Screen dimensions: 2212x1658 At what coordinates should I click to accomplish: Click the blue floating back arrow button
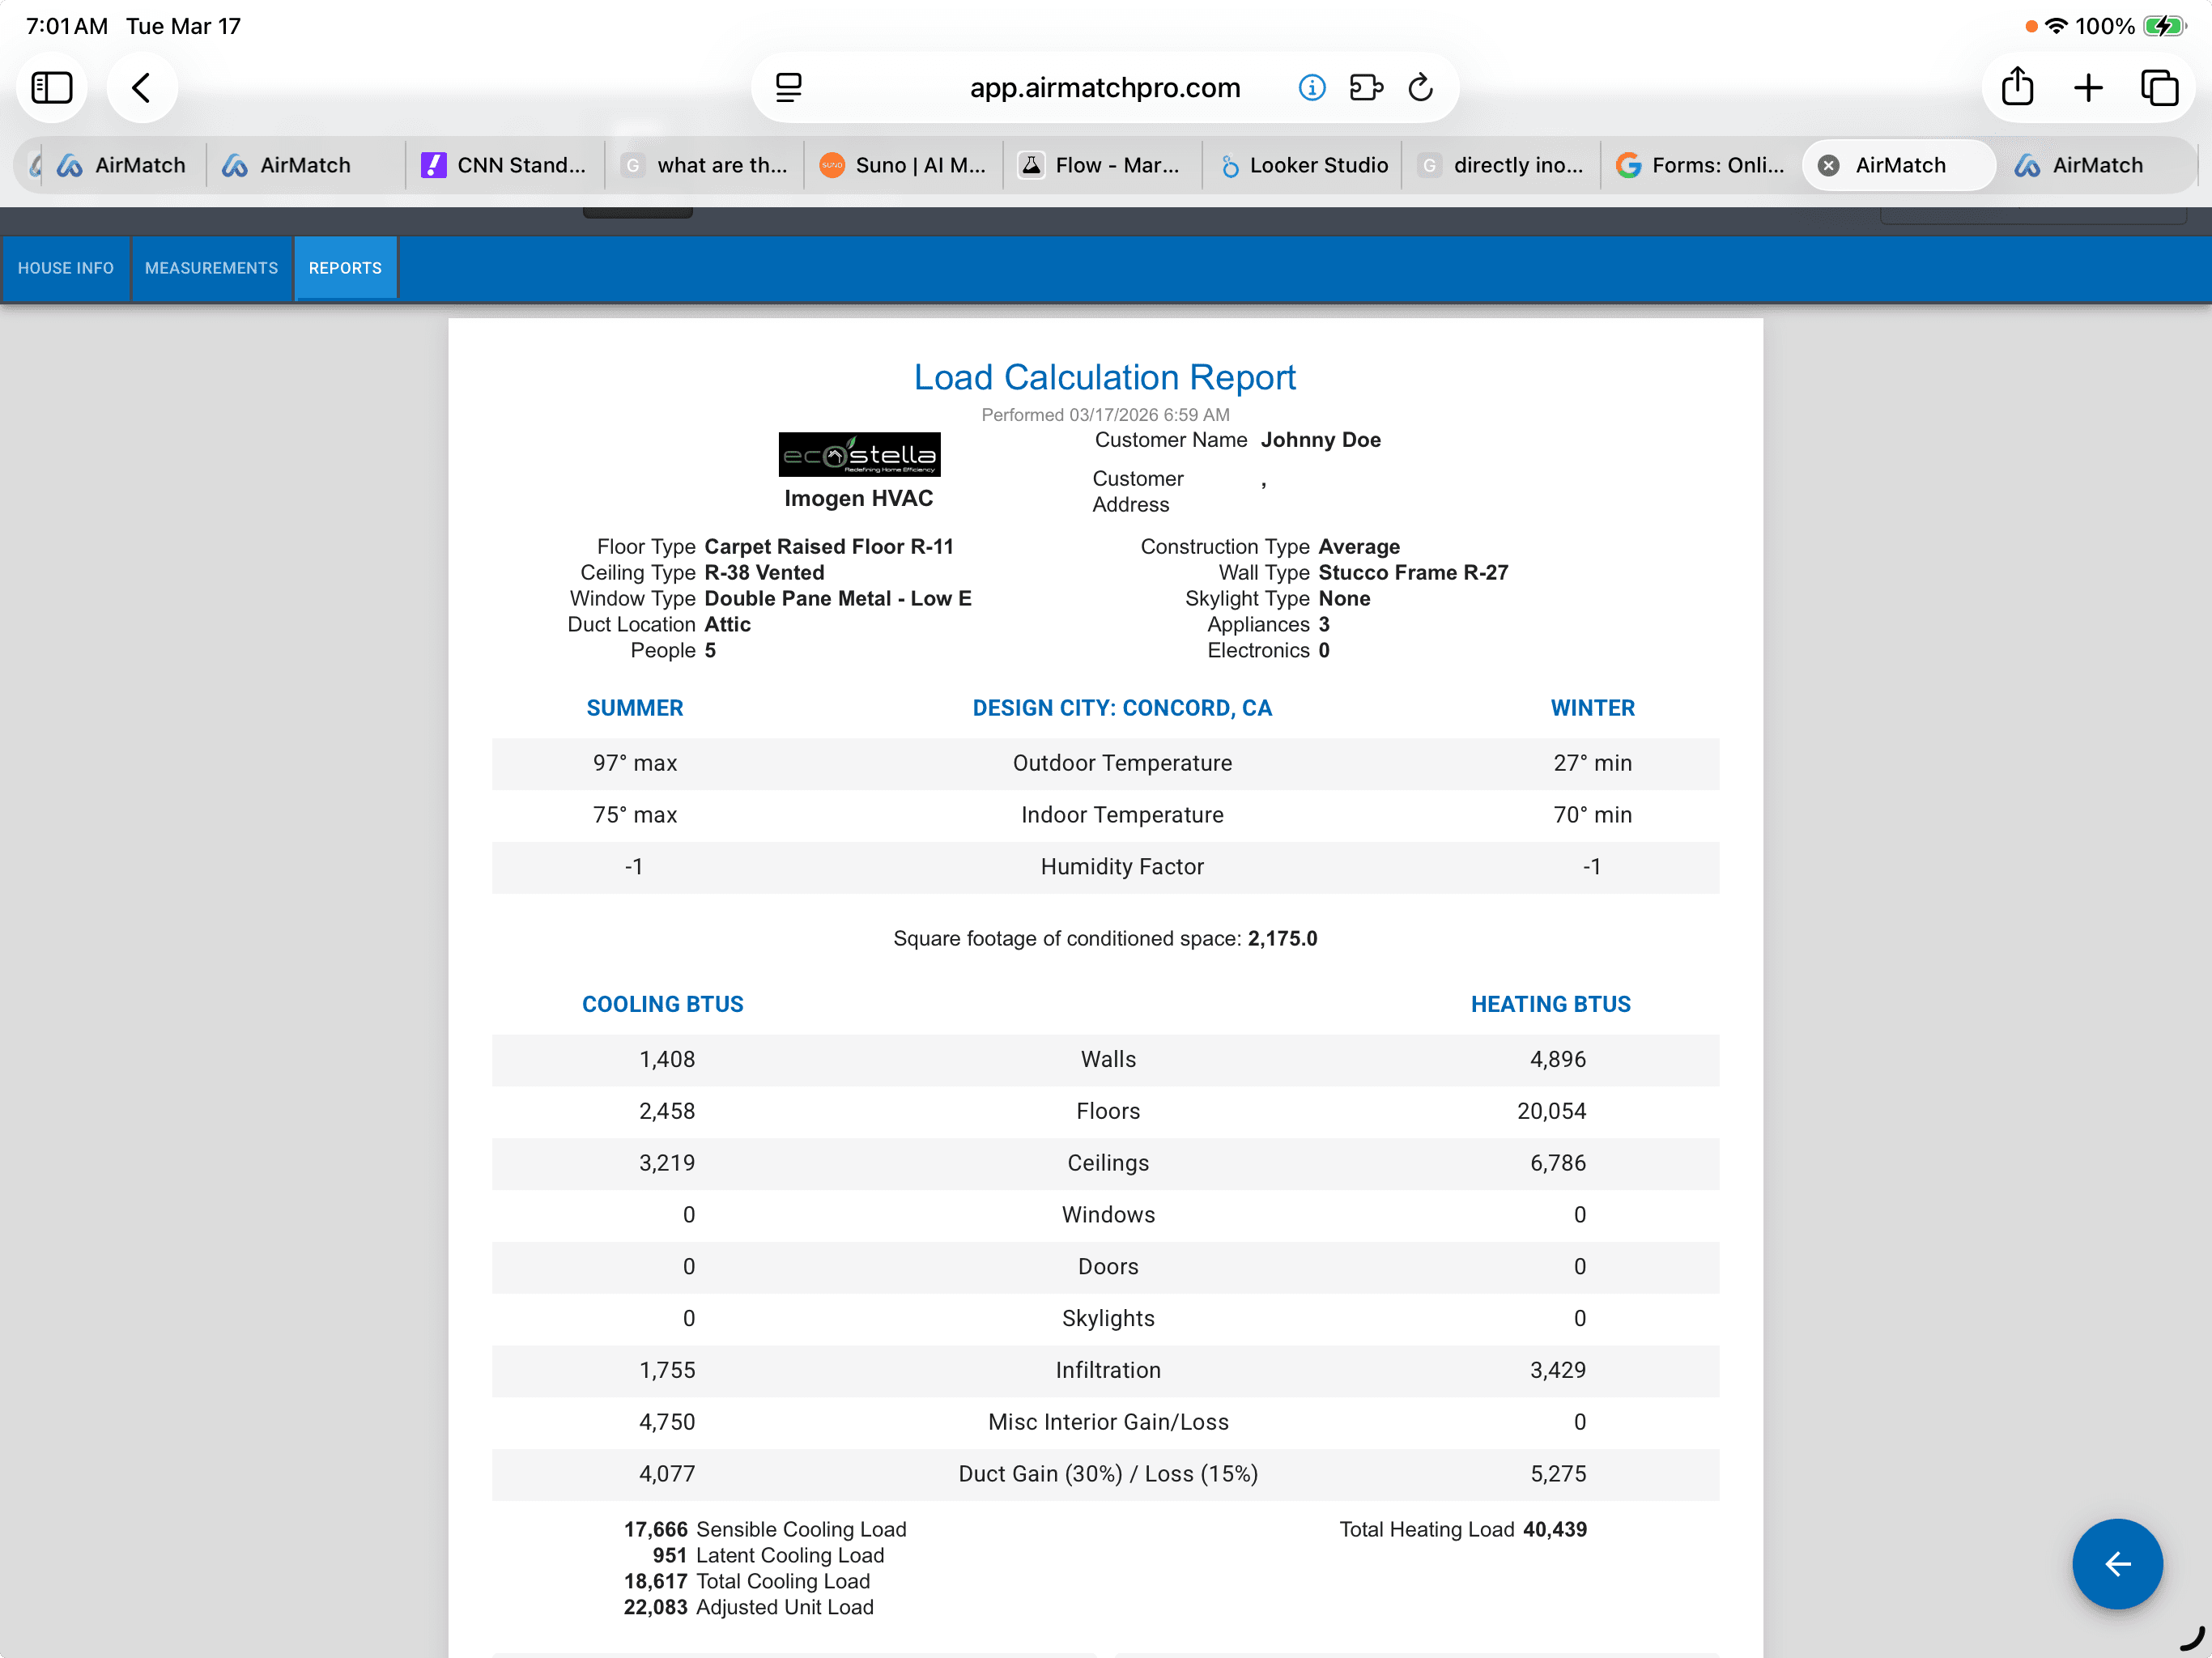click(x=2117, y=1564)
